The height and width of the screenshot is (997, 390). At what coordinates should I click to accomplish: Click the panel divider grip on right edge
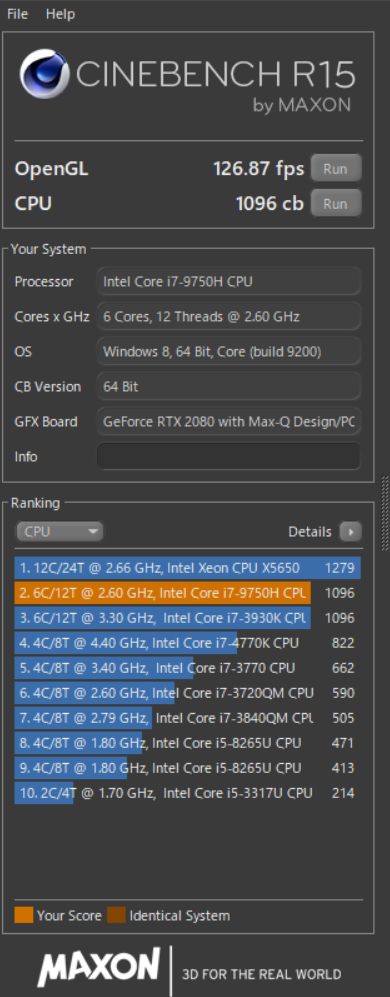click(385, 513)
